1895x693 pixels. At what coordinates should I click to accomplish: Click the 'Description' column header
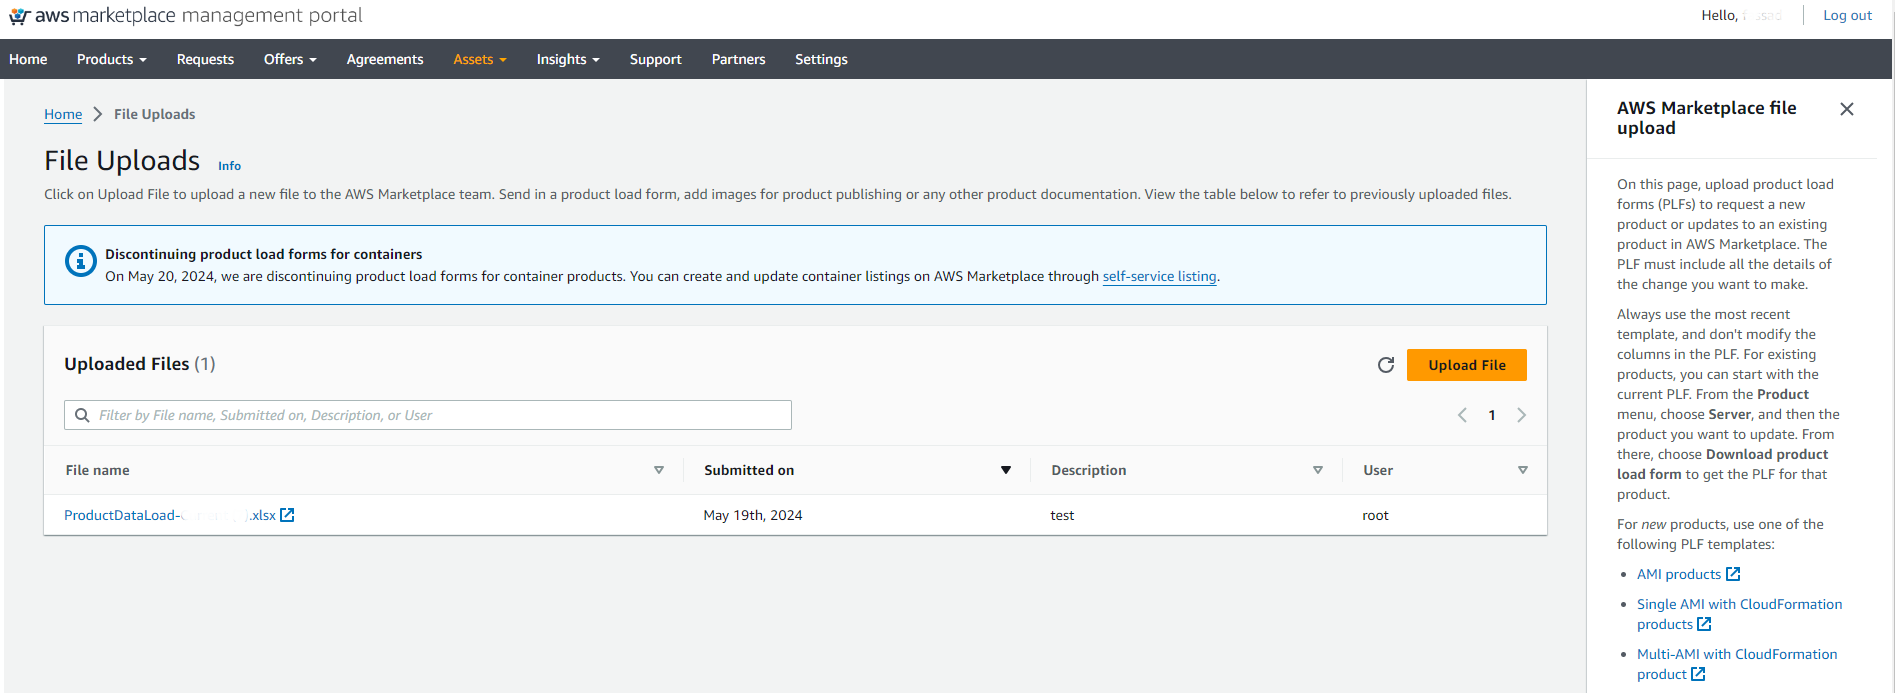(x=1089, y=470)
